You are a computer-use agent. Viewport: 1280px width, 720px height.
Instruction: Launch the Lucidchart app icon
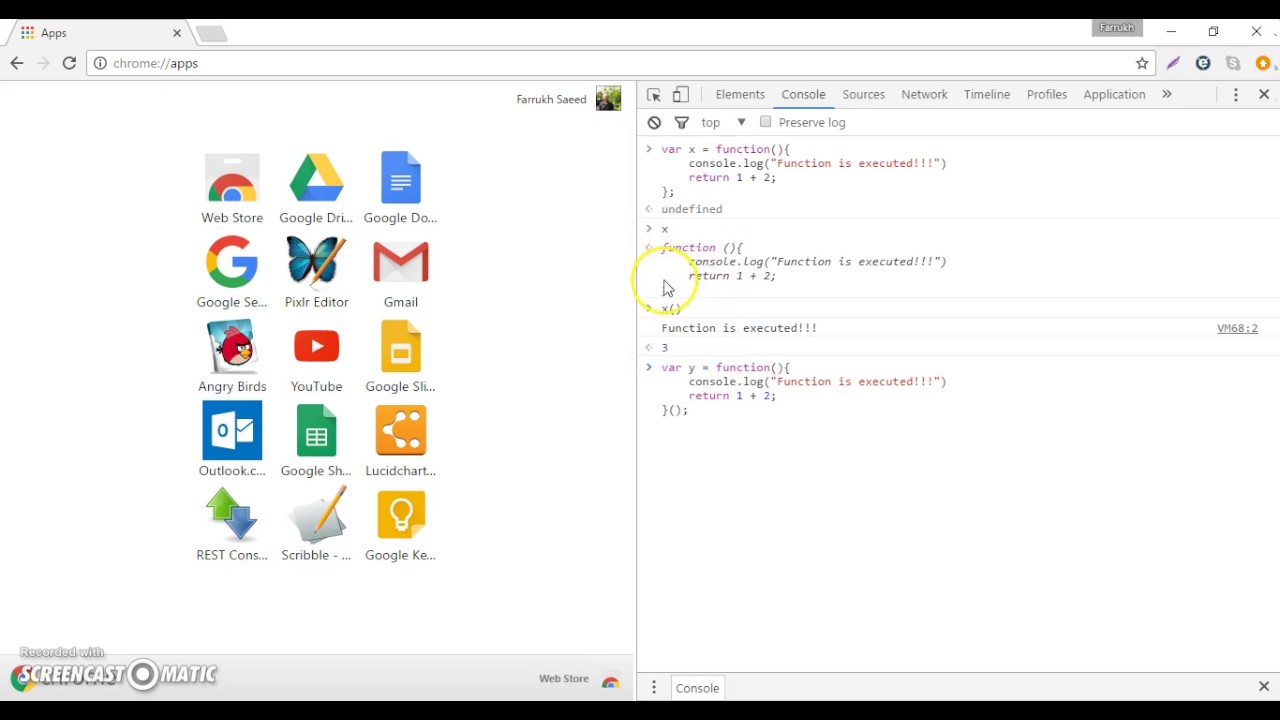(400, 431)
